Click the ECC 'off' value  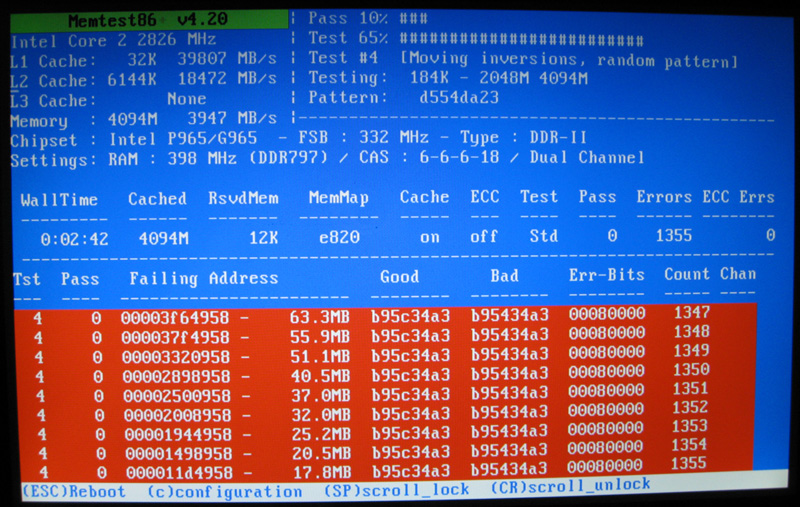click(484, 236)
